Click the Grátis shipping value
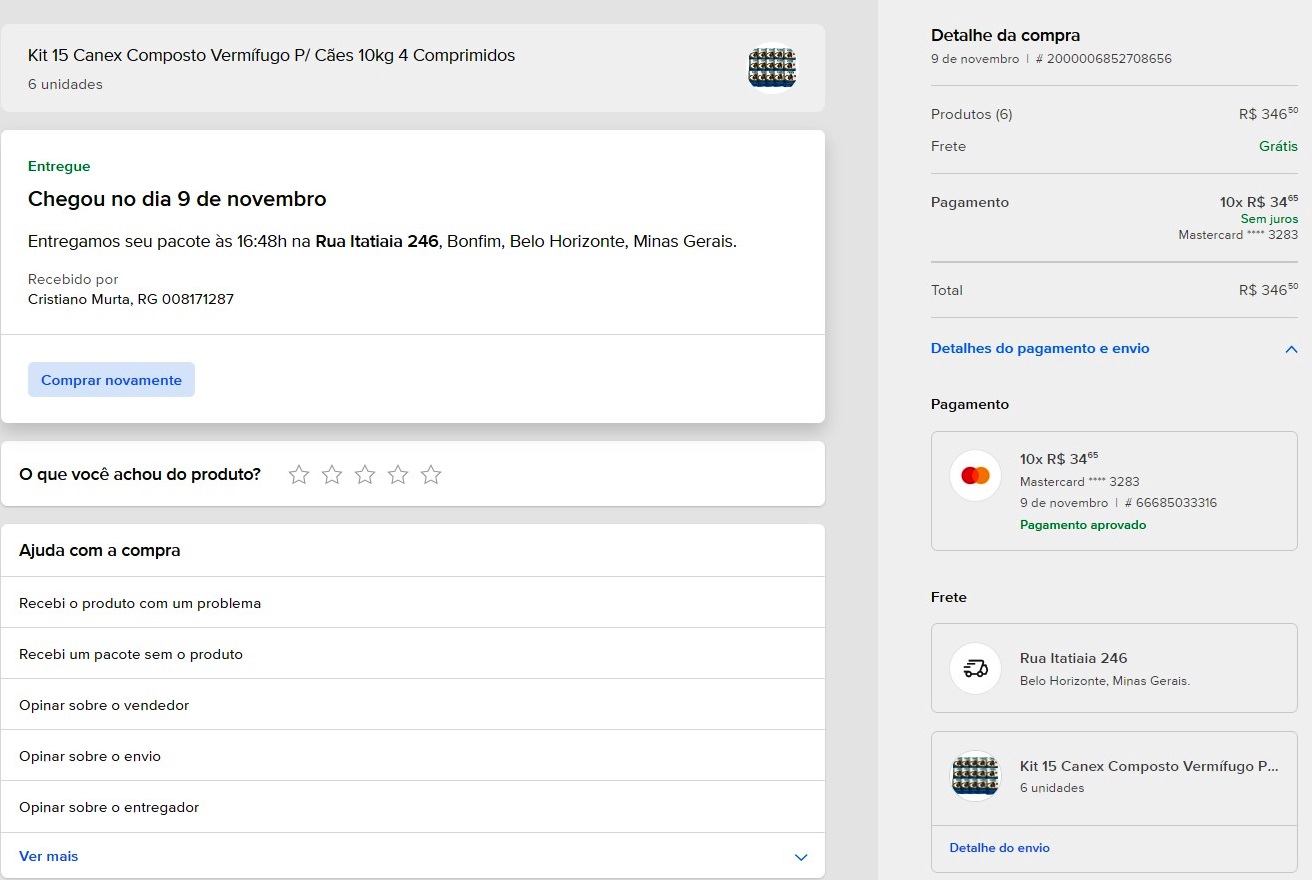1312x880 pixels. (1278, 146)
